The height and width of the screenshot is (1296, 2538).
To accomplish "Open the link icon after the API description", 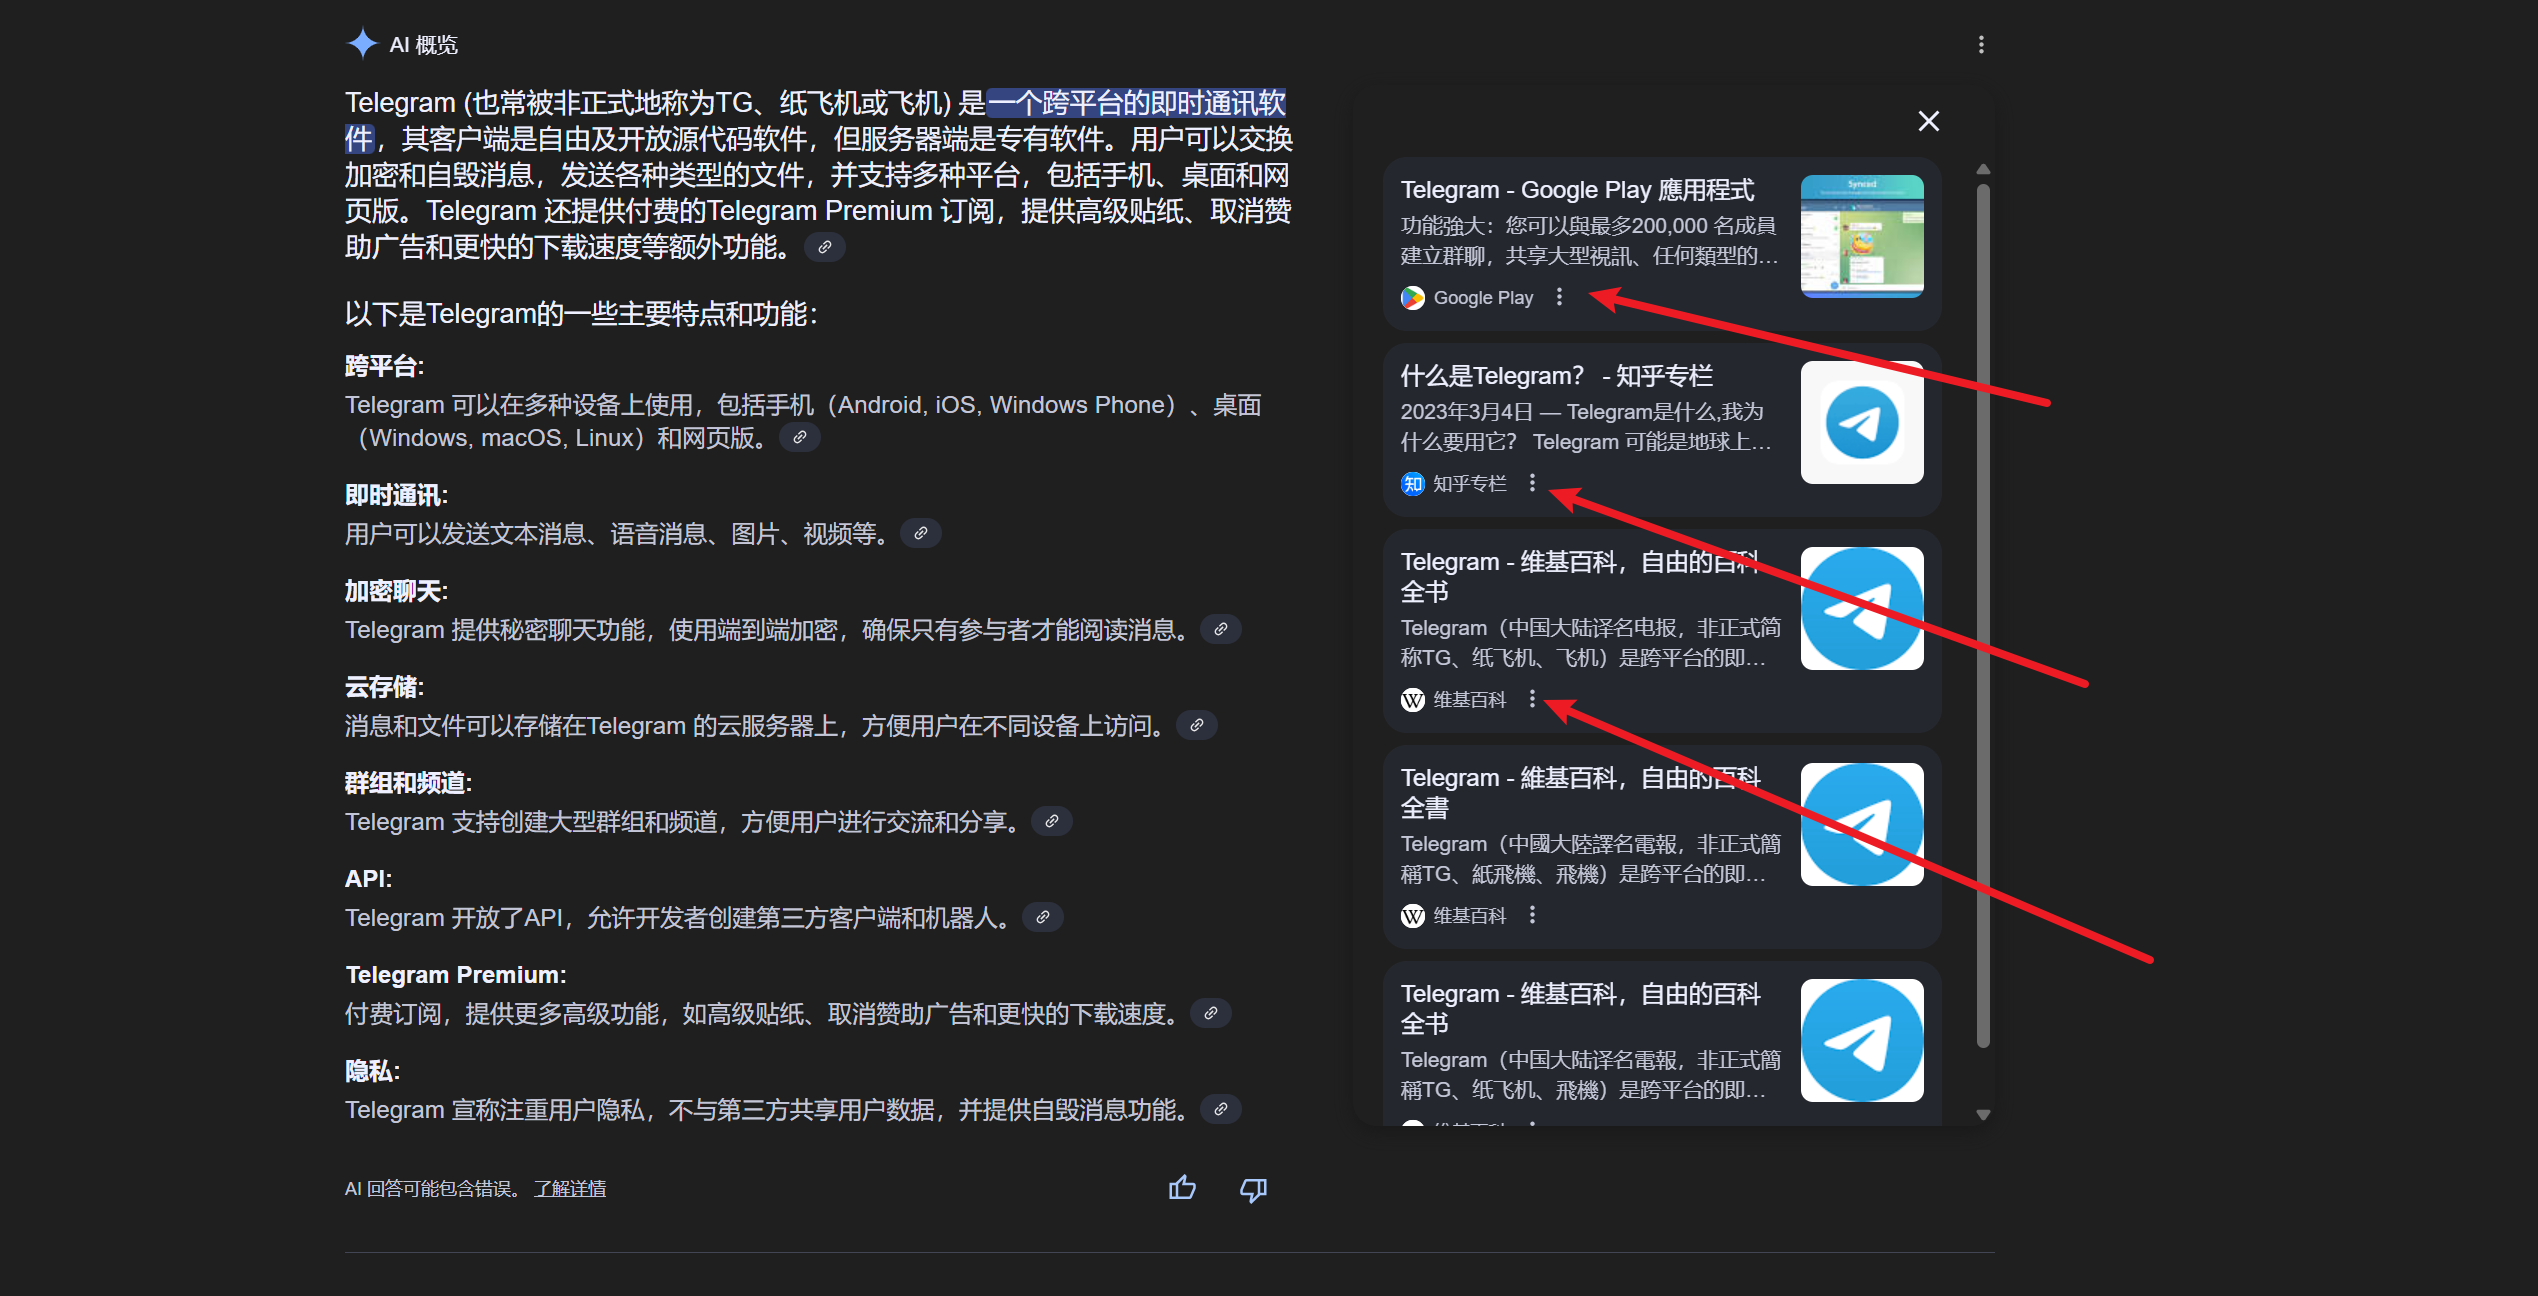I will tap(1043, 917).
